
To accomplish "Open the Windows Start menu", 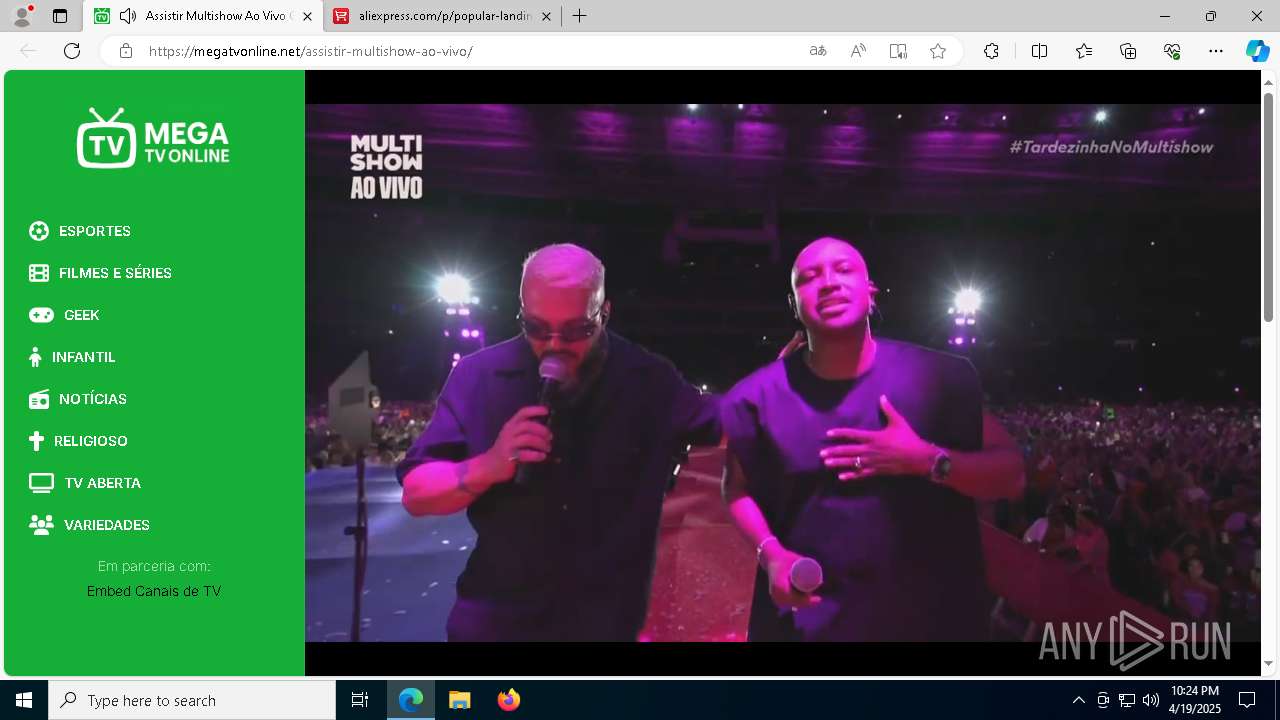I will tap(24, 700).
